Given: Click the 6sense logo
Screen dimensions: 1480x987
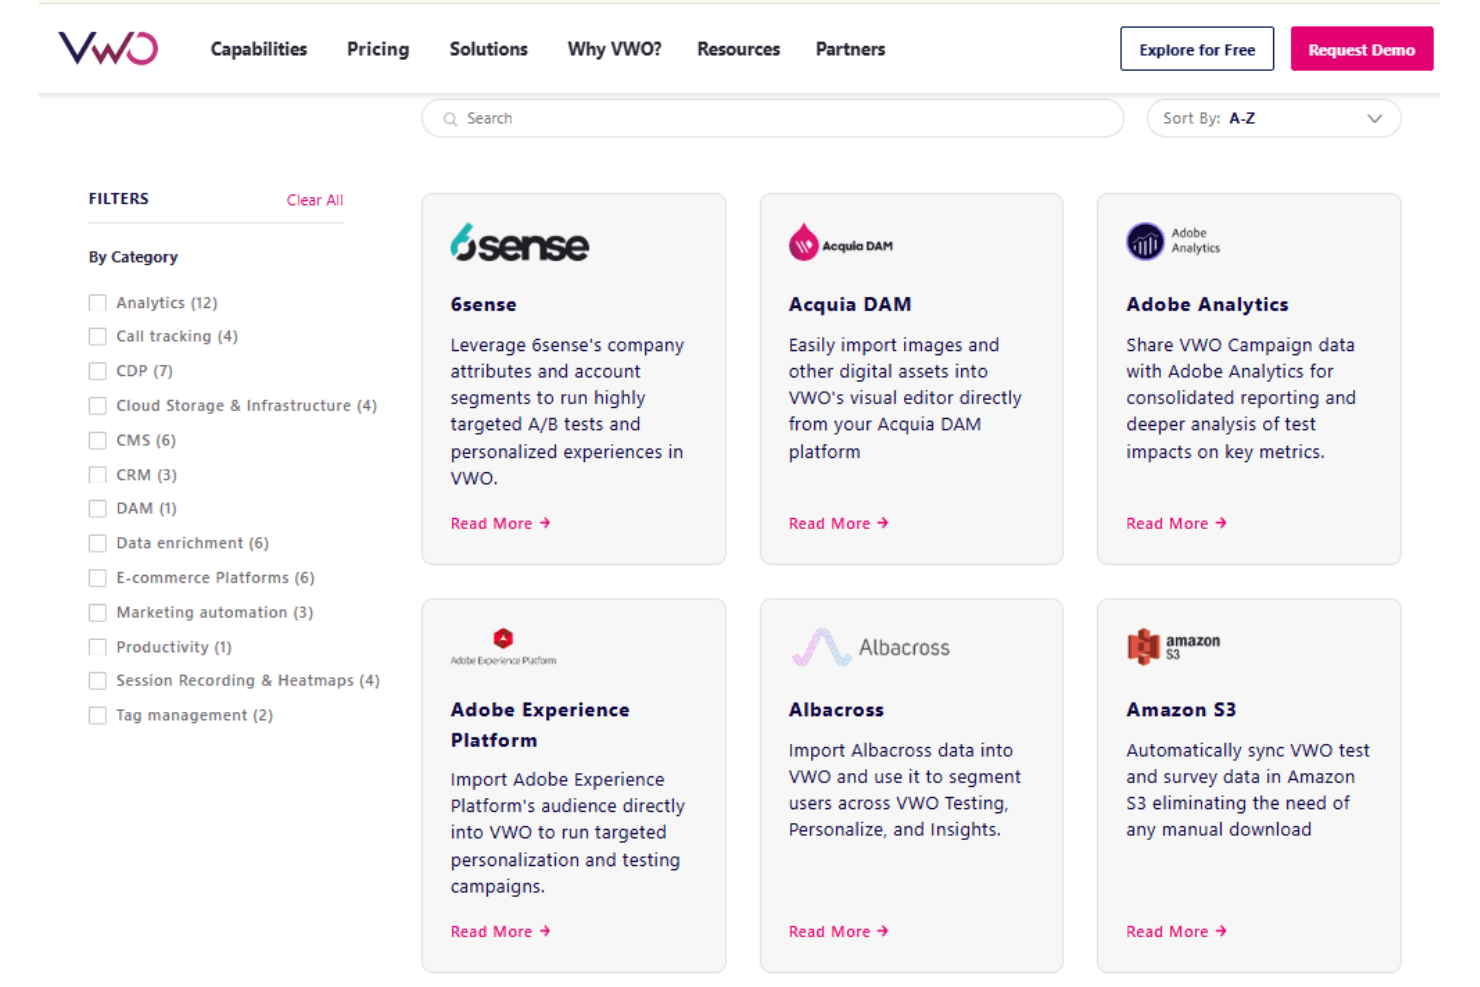Looking at the screenshot, I should point(519,243).
